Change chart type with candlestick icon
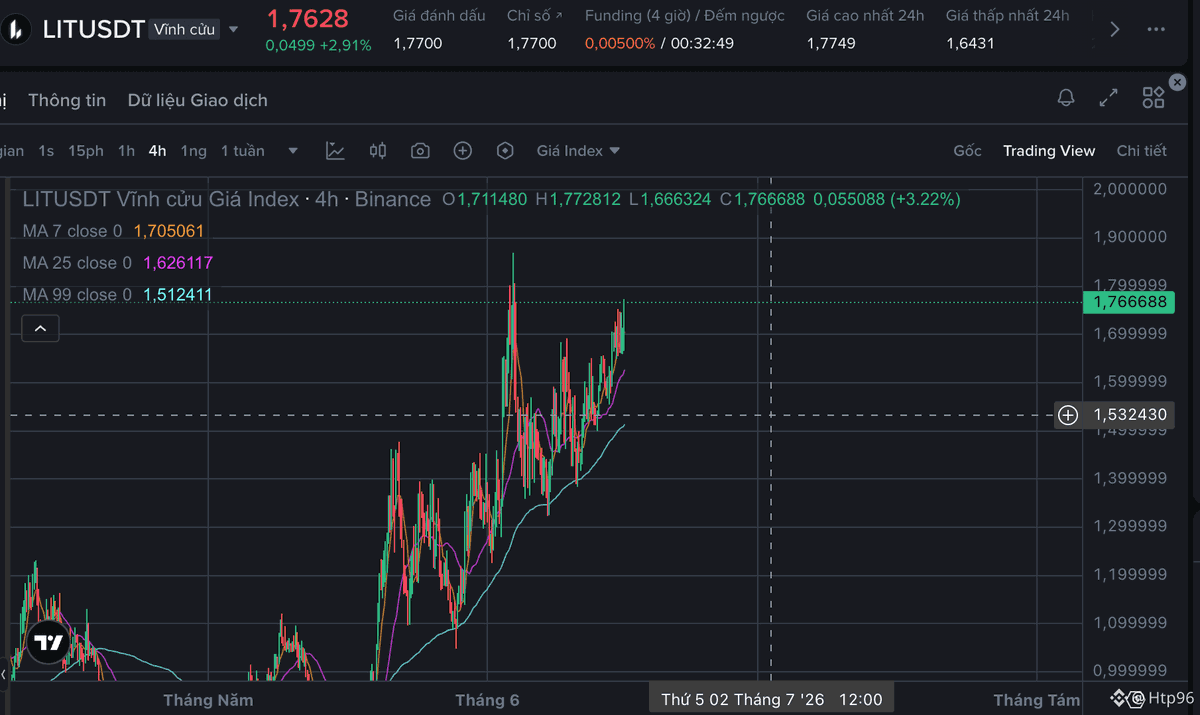This screenshot has height=715, width=1200. pos(378,151)
